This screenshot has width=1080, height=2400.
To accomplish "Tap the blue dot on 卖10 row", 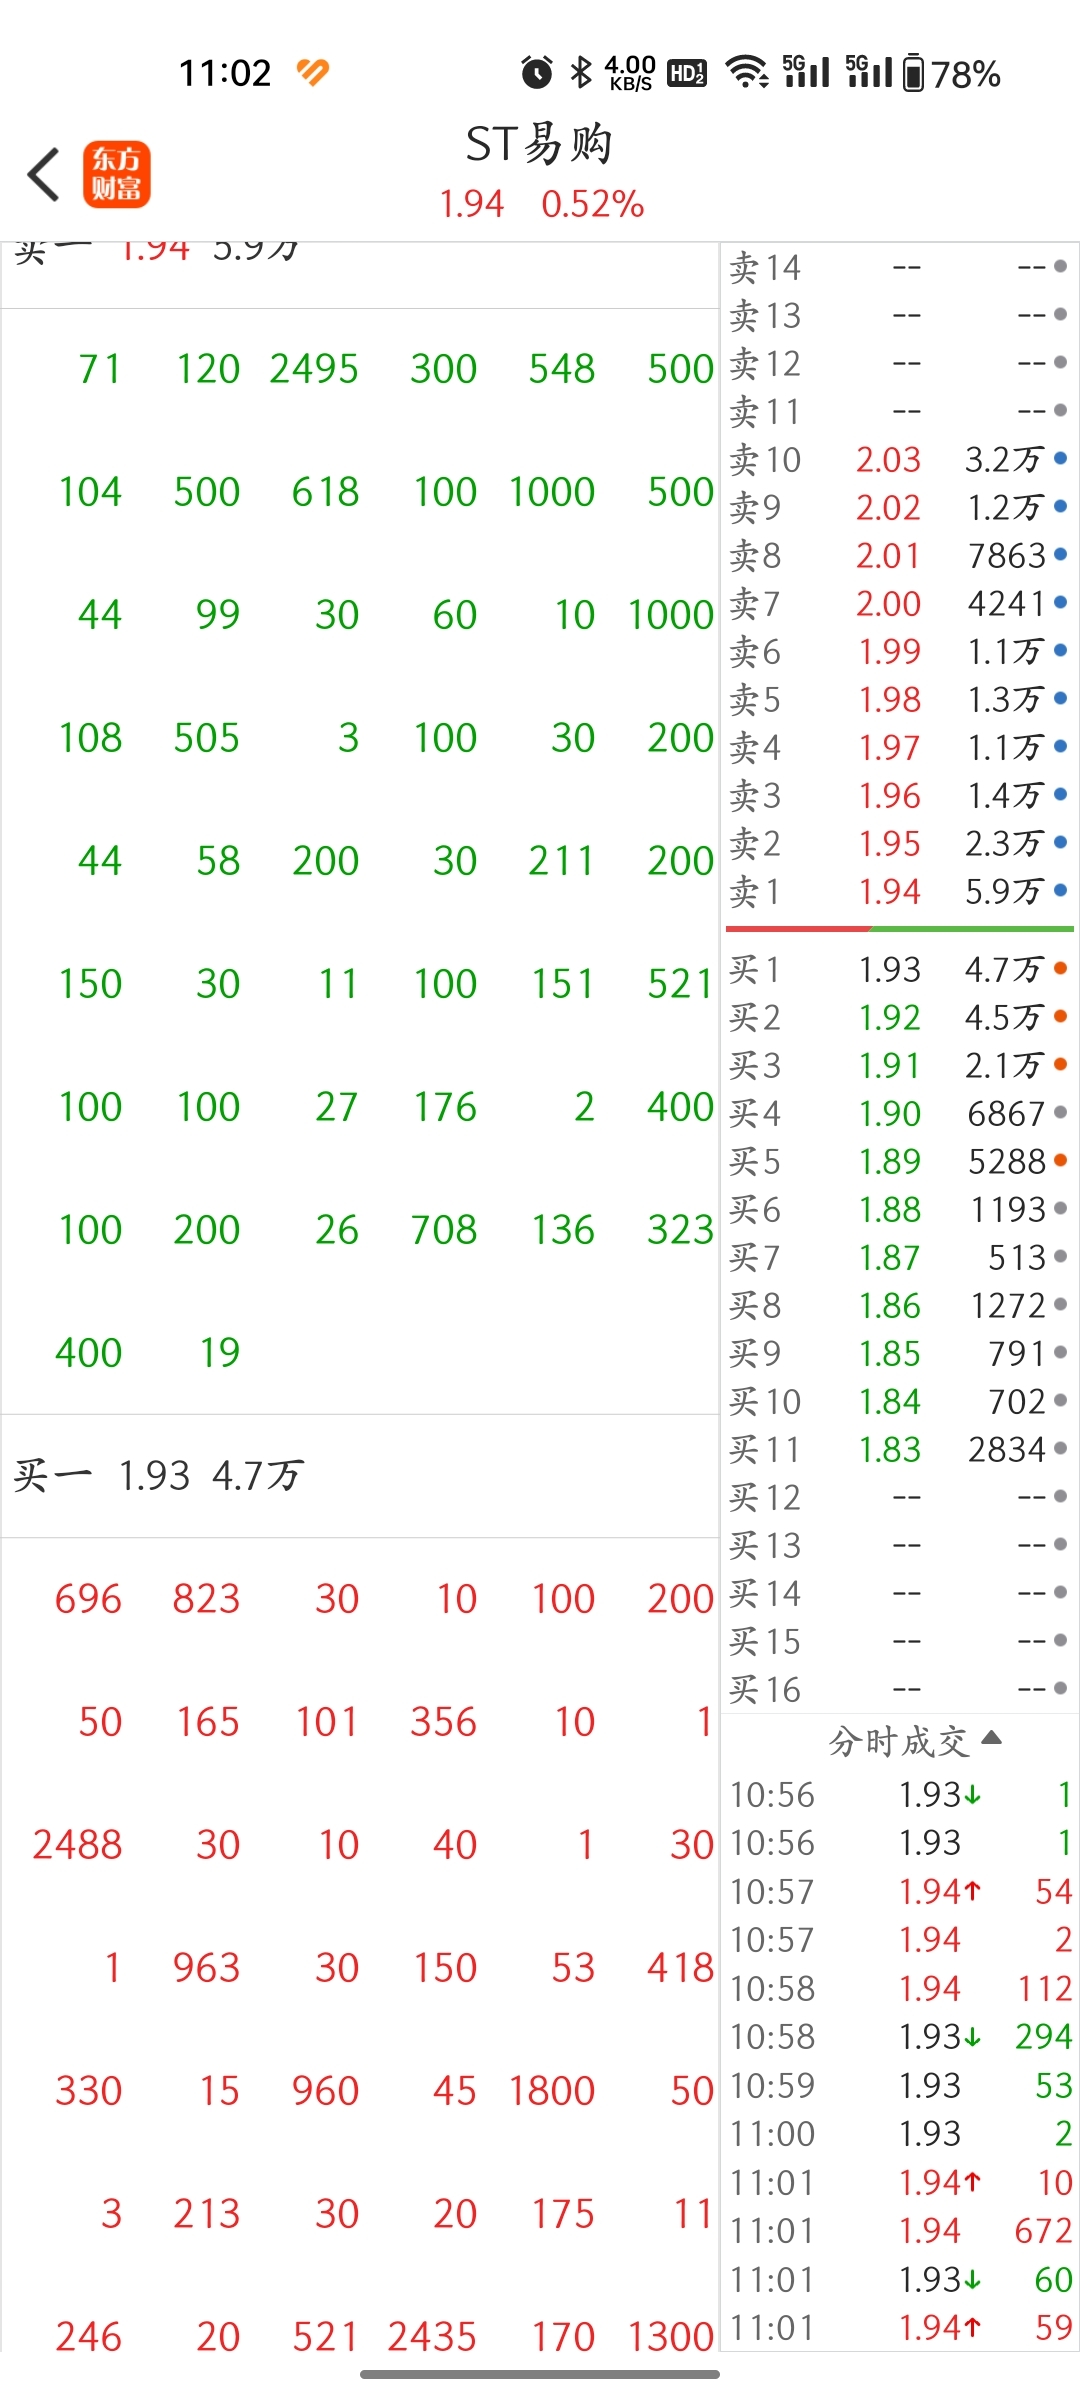I will pos(1060,458).
